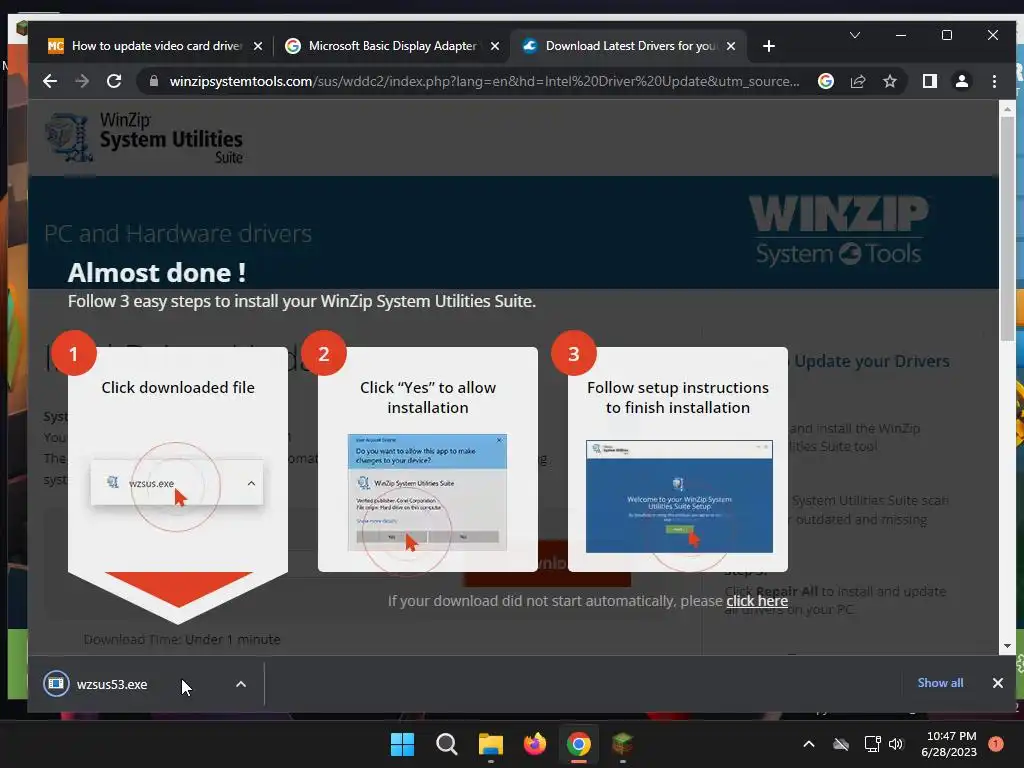The width and height of the screenshot is (1024, 768).
Task: Click the browser forward arrow
Action: coord(82,81)
